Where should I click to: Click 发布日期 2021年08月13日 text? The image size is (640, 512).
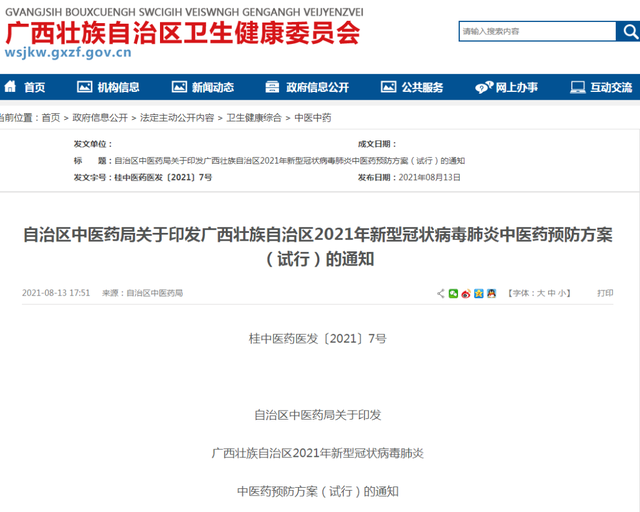[x=409, y=177]
